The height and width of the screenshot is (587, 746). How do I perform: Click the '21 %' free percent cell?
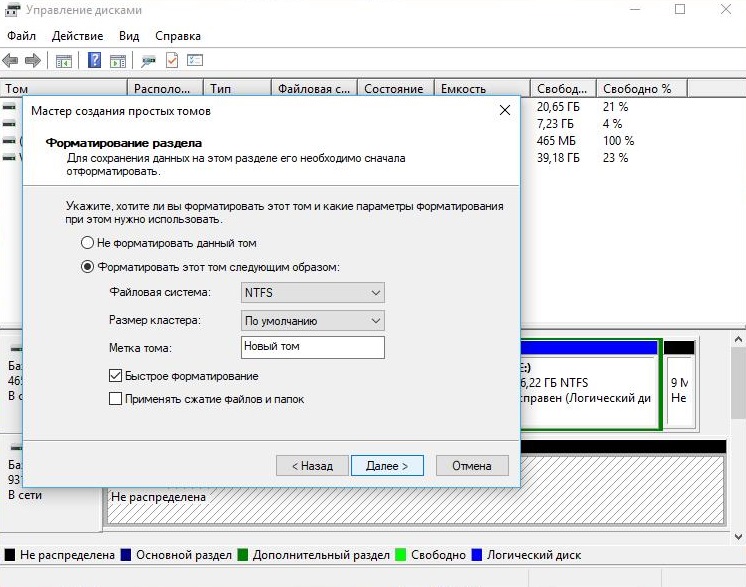coord(616,107)
